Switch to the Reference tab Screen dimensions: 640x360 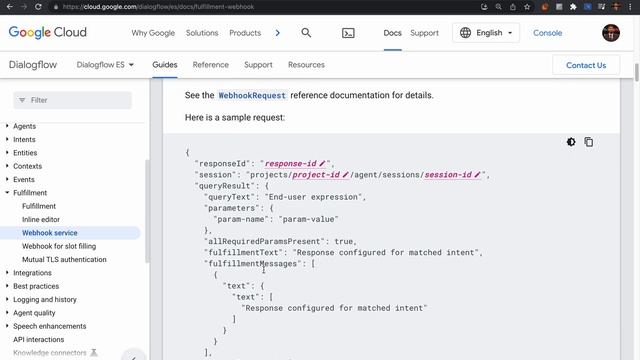click(211, 64)
